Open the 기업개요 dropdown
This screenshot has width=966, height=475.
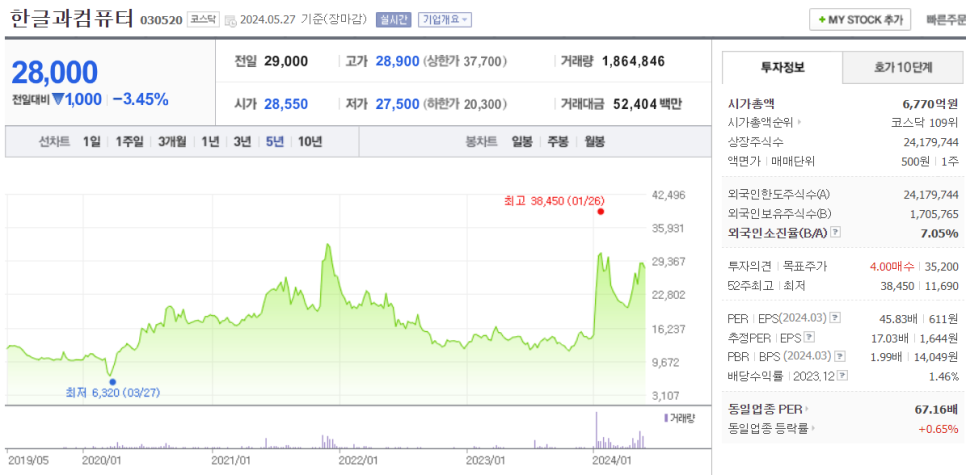[x=445, y=20]
